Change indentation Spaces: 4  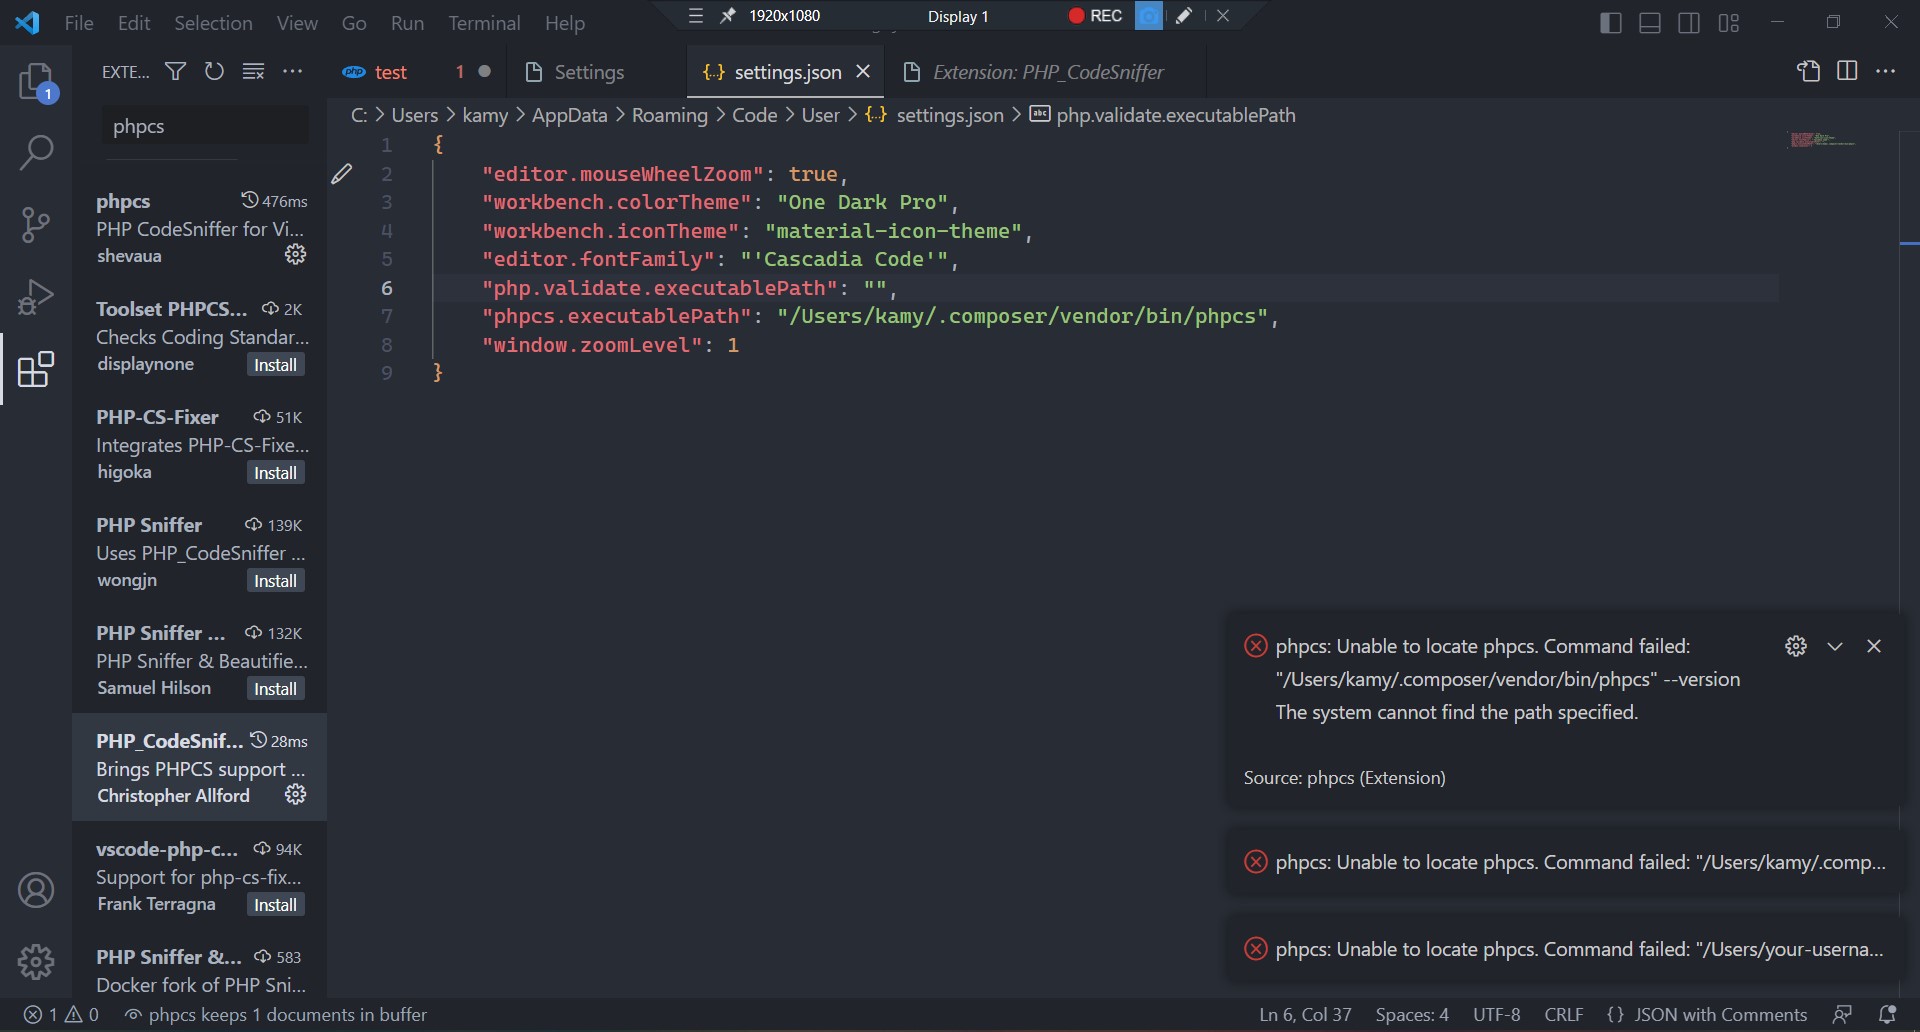click(x=1412, y=1015)
